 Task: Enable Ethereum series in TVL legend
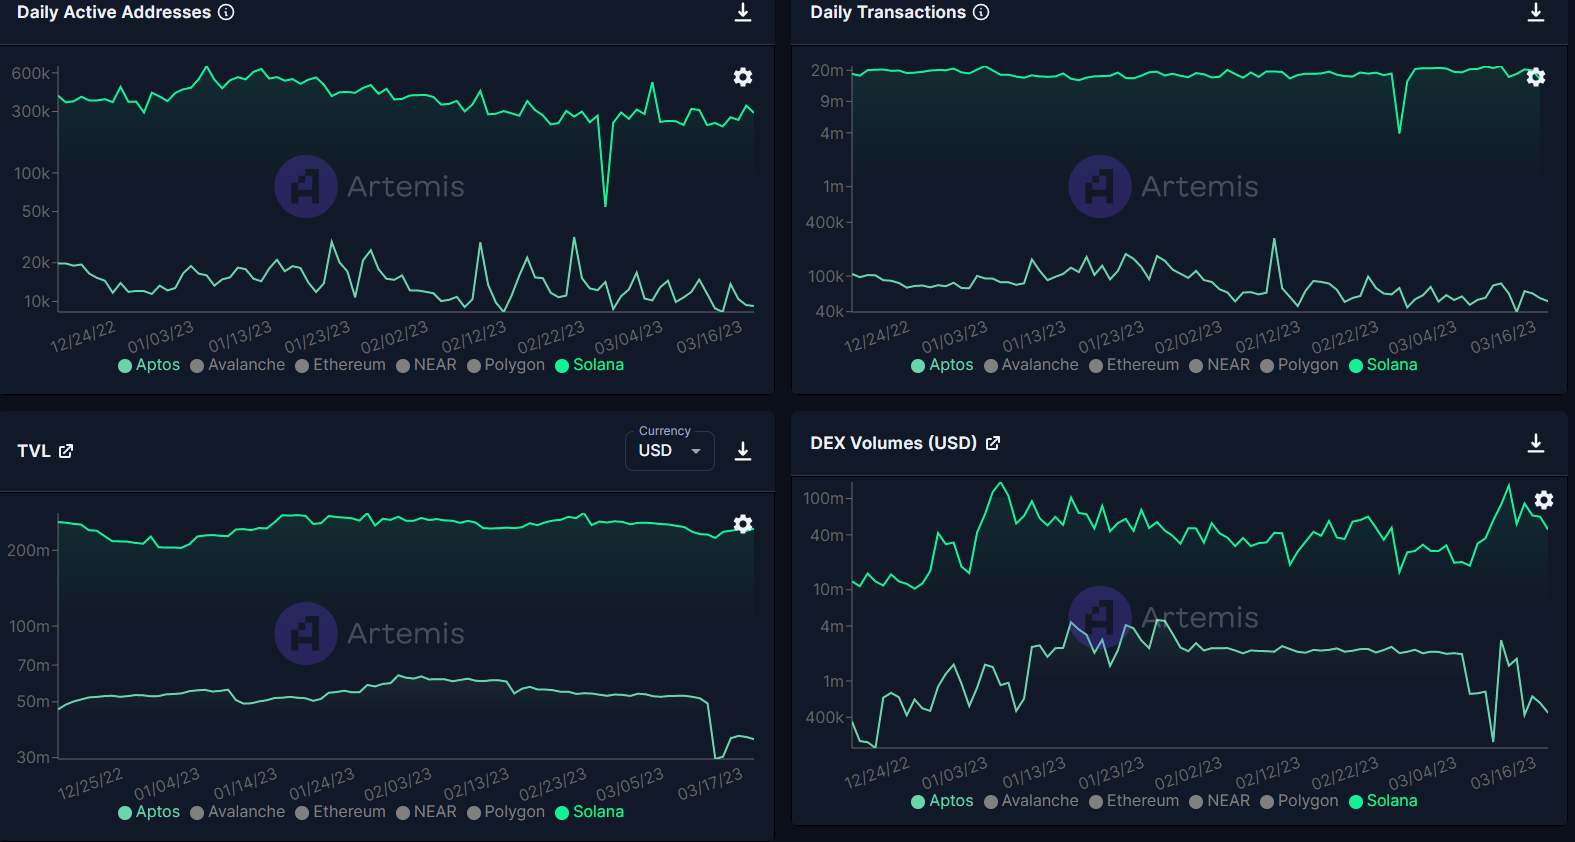pyautogui.click(x=340, y=812)
